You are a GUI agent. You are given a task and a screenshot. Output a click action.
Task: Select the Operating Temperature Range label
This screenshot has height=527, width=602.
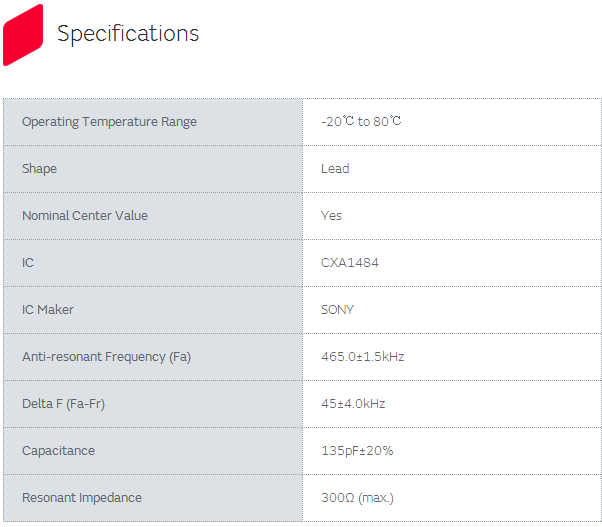109,122
